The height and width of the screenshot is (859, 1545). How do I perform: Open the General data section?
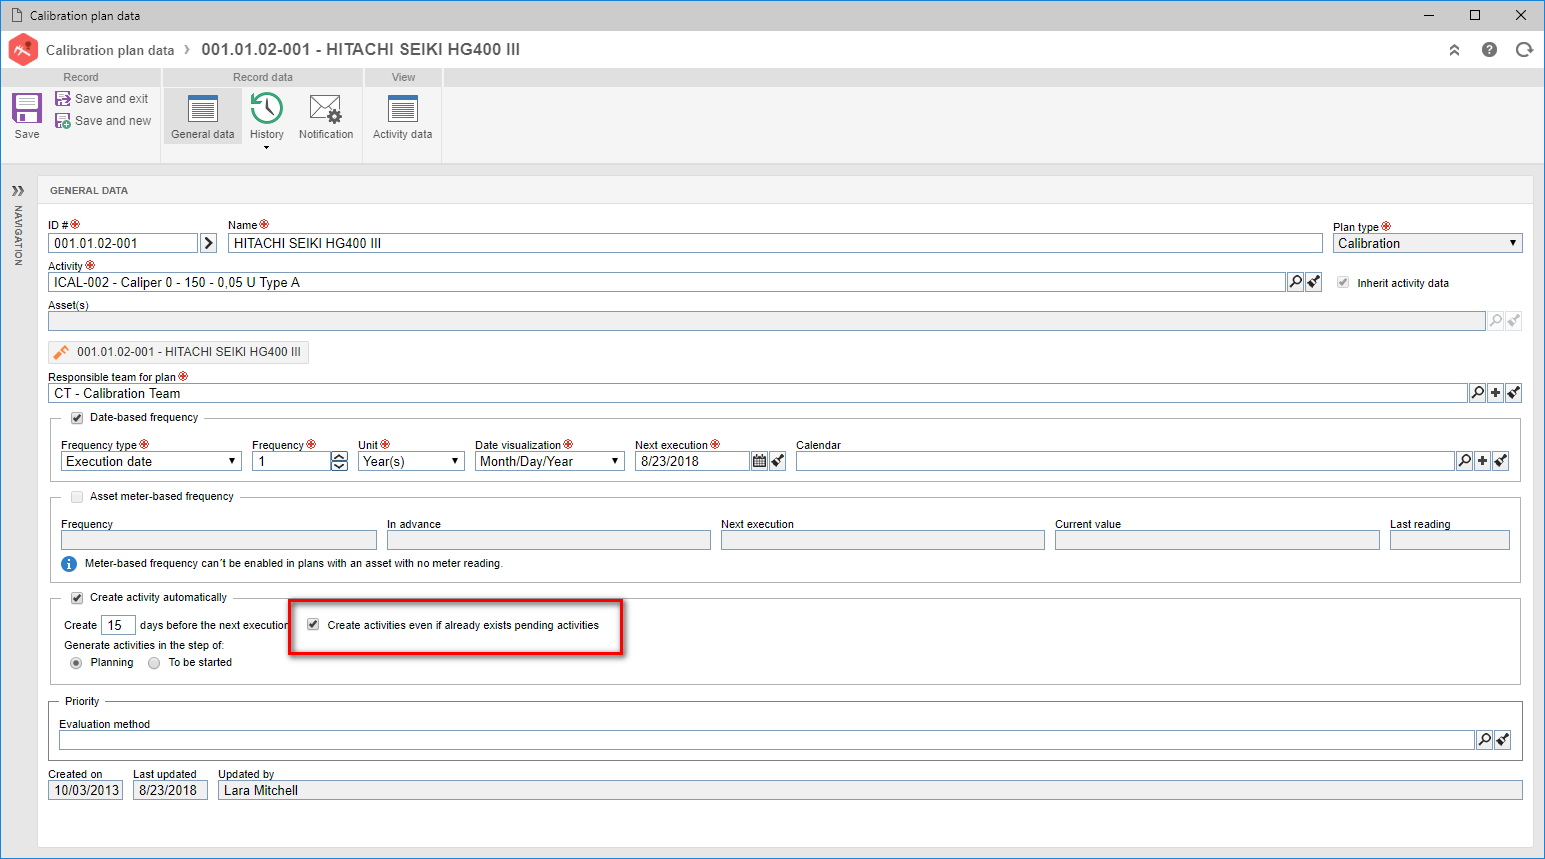[203, 116]
